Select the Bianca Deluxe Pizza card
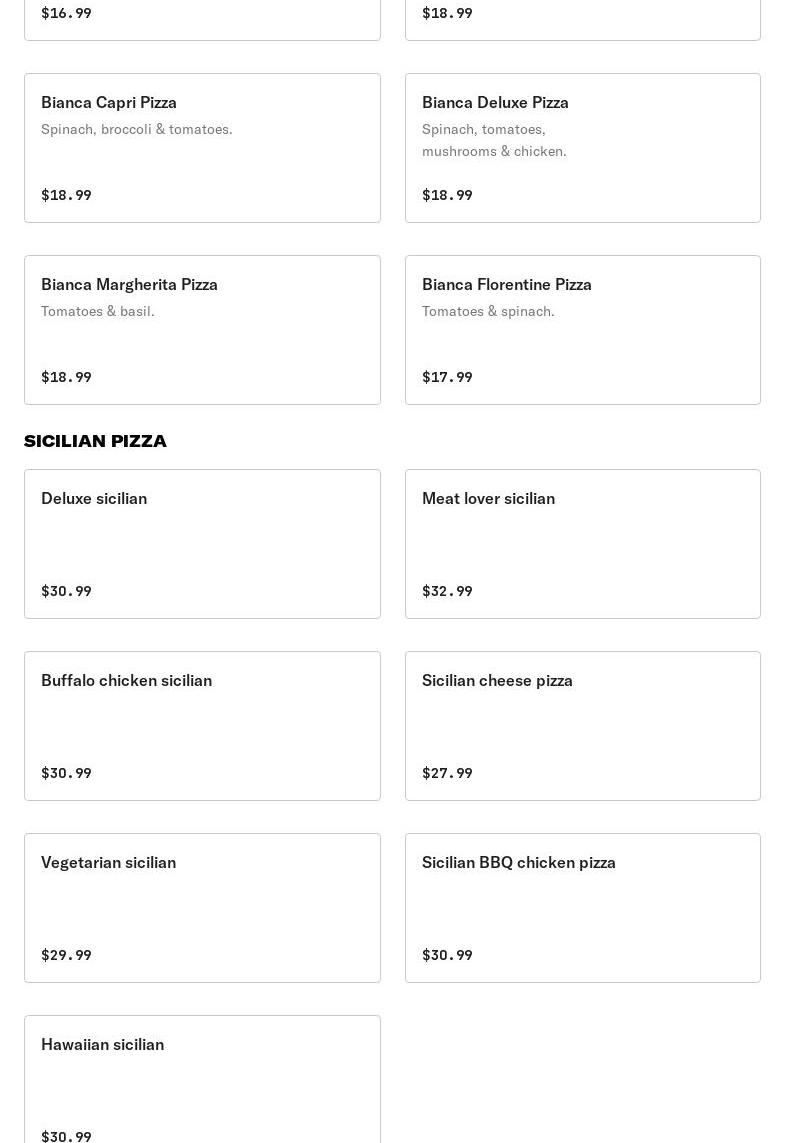 click(x=582, y=148)
